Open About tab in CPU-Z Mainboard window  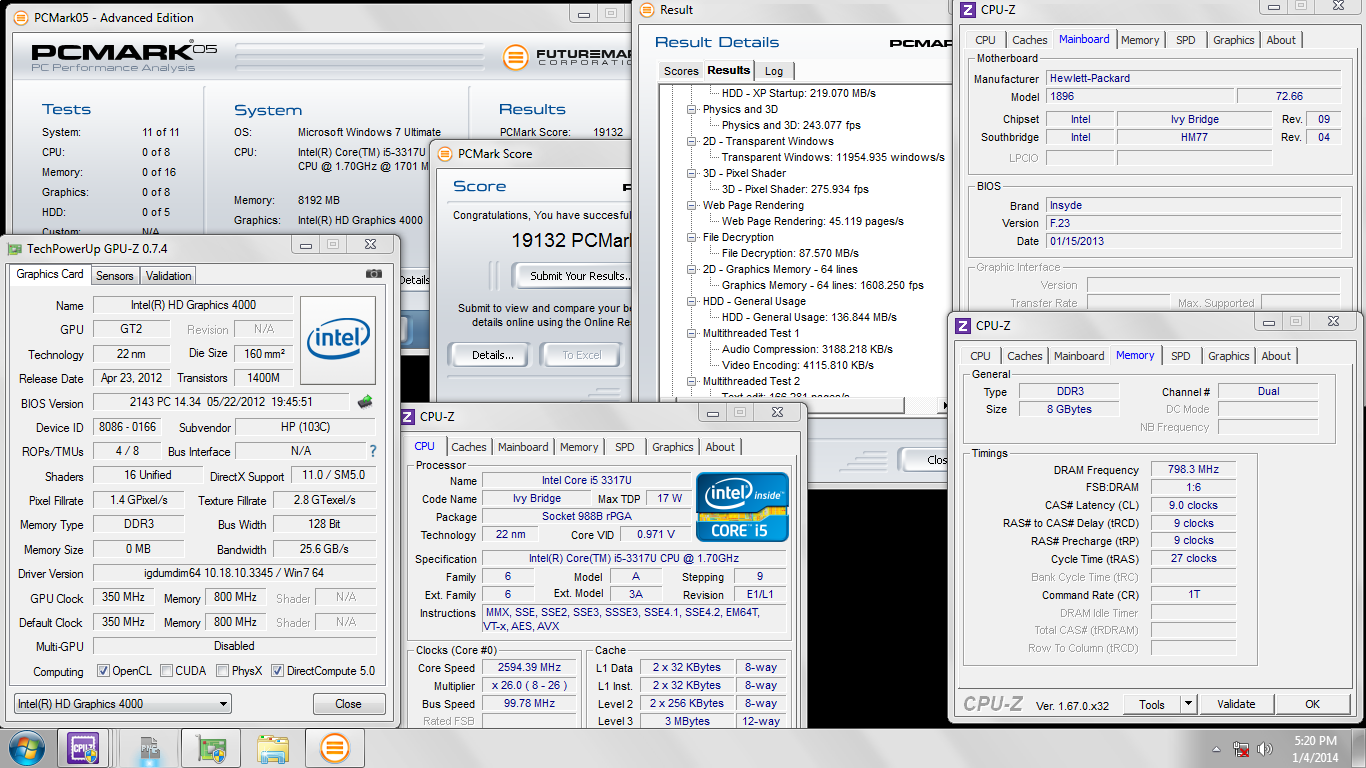point(1281,40)
